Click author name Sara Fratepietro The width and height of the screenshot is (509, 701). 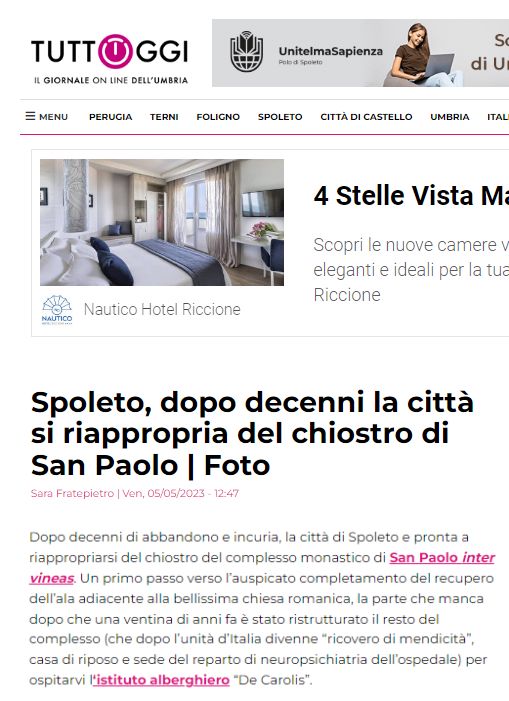click(72, 494)
